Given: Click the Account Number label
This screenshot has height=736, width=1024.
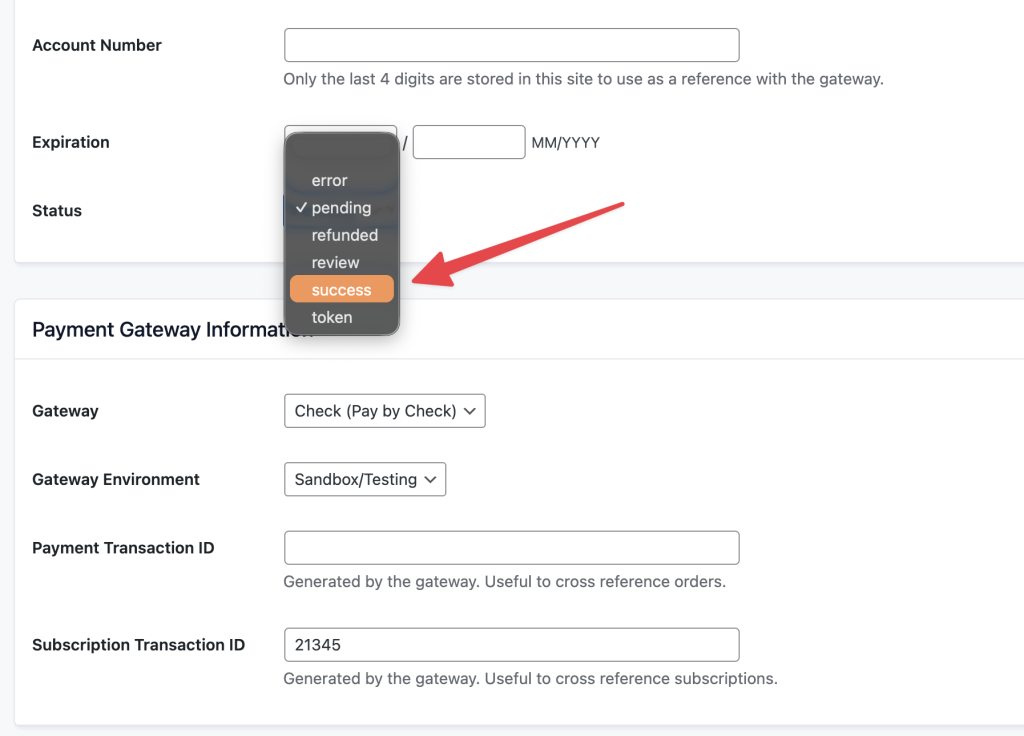Looking at the screenshot, I should click(x=97, y=45).
